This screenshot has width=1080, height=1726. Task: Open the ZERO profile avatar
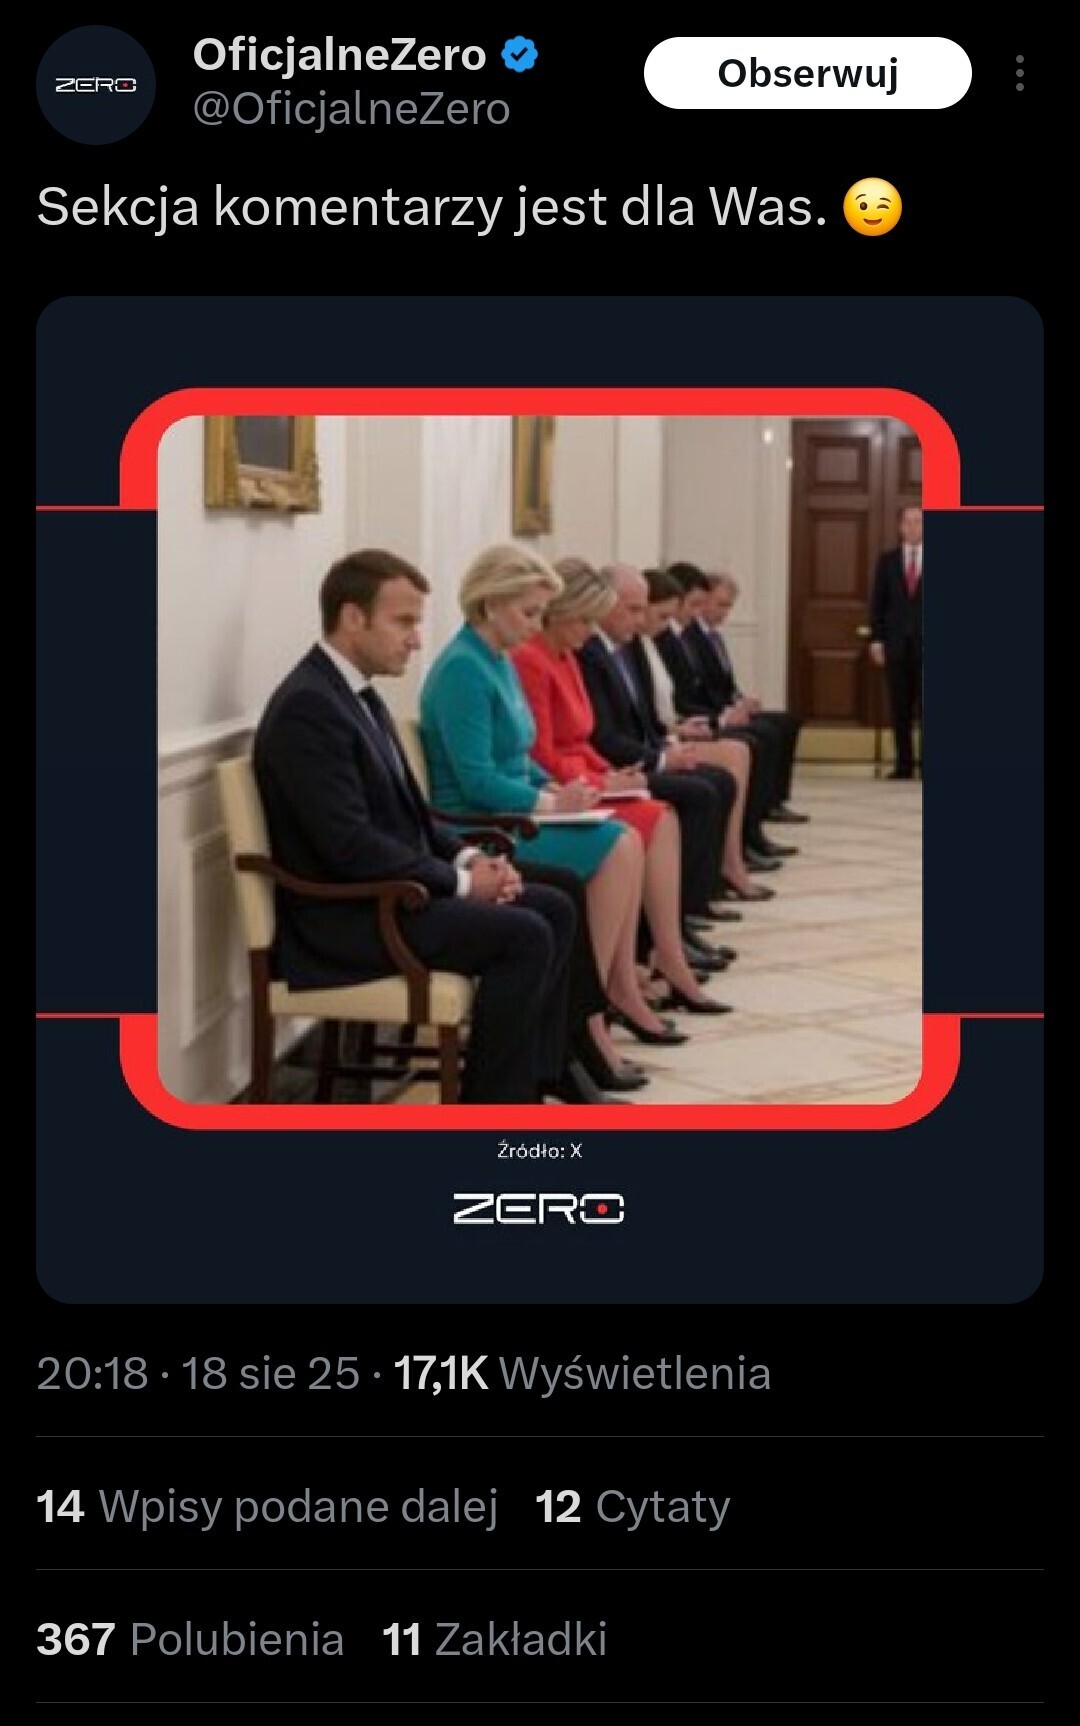(x=96, y=85)
